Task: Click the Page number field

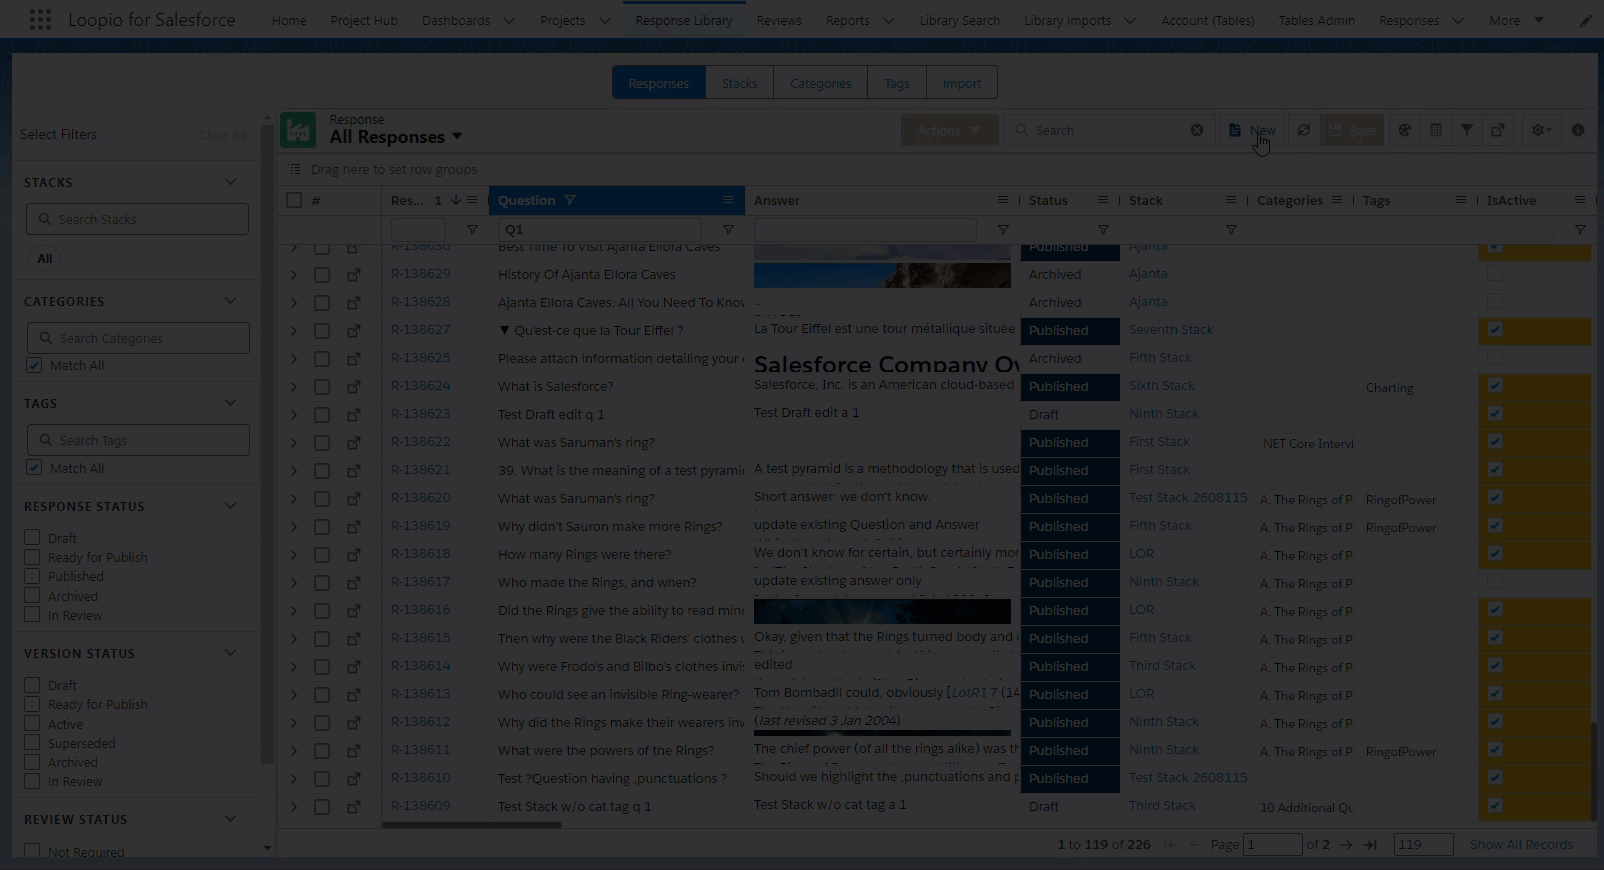Action: [1272, 845]
